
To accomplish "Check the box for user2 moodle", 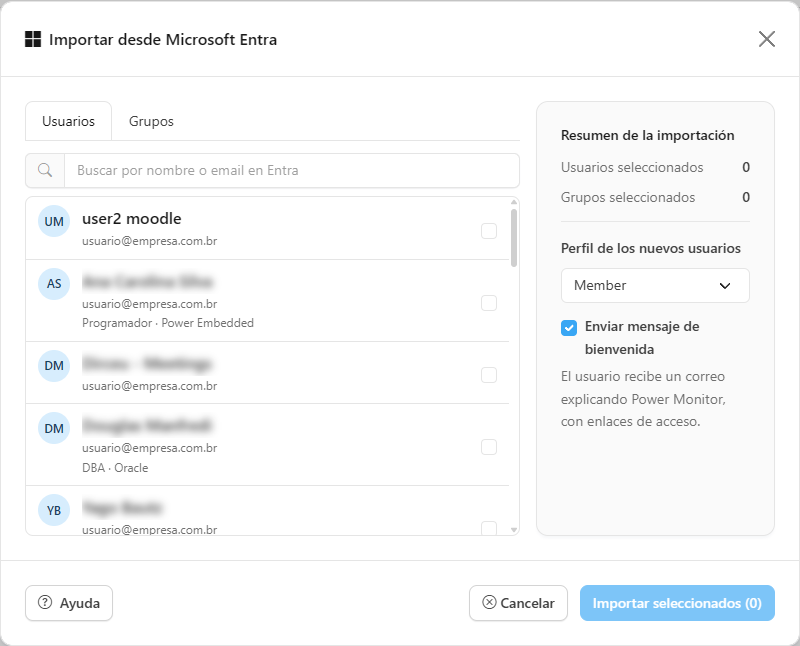I will click(489, 231).
